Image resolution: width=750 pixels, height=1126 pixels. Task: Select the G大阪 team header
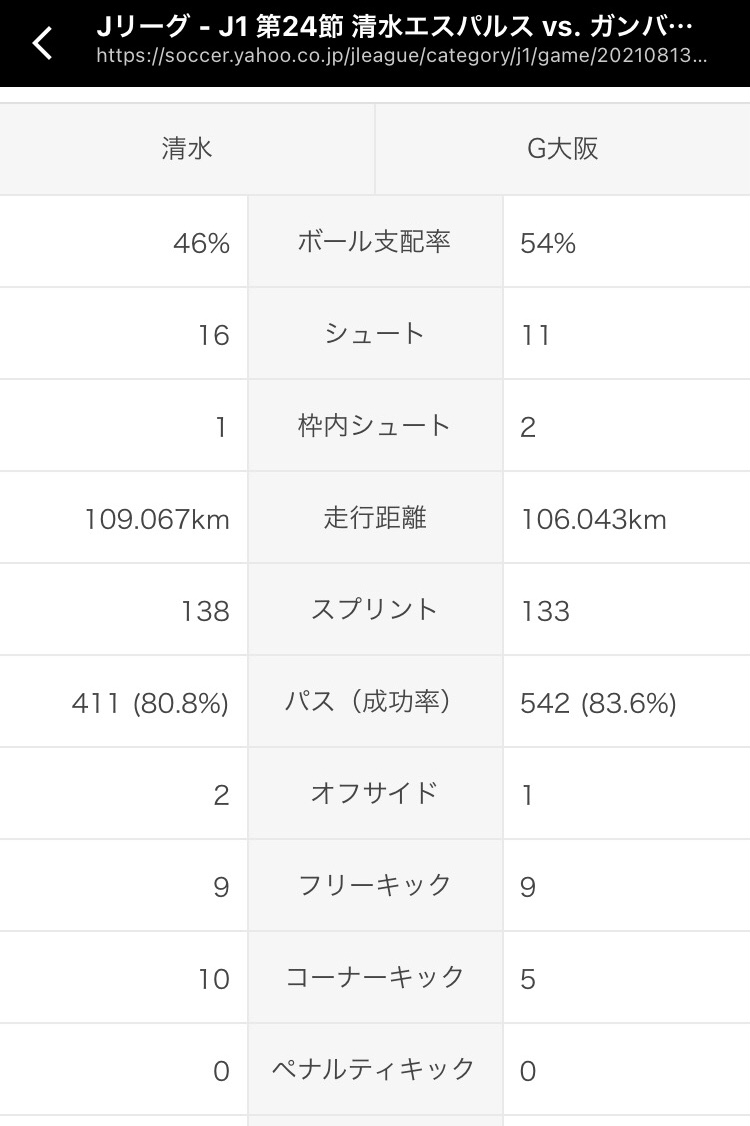point(563,149)
